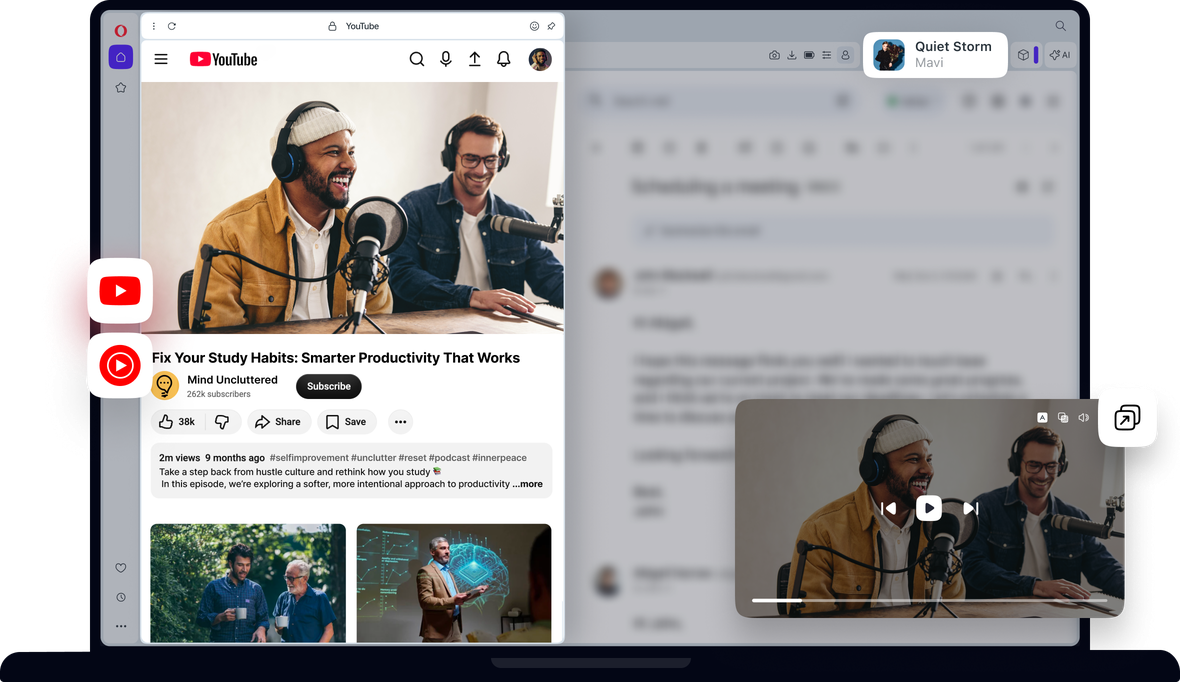Click the upload video icon
1180x682 pixels.
click(475, 59)
